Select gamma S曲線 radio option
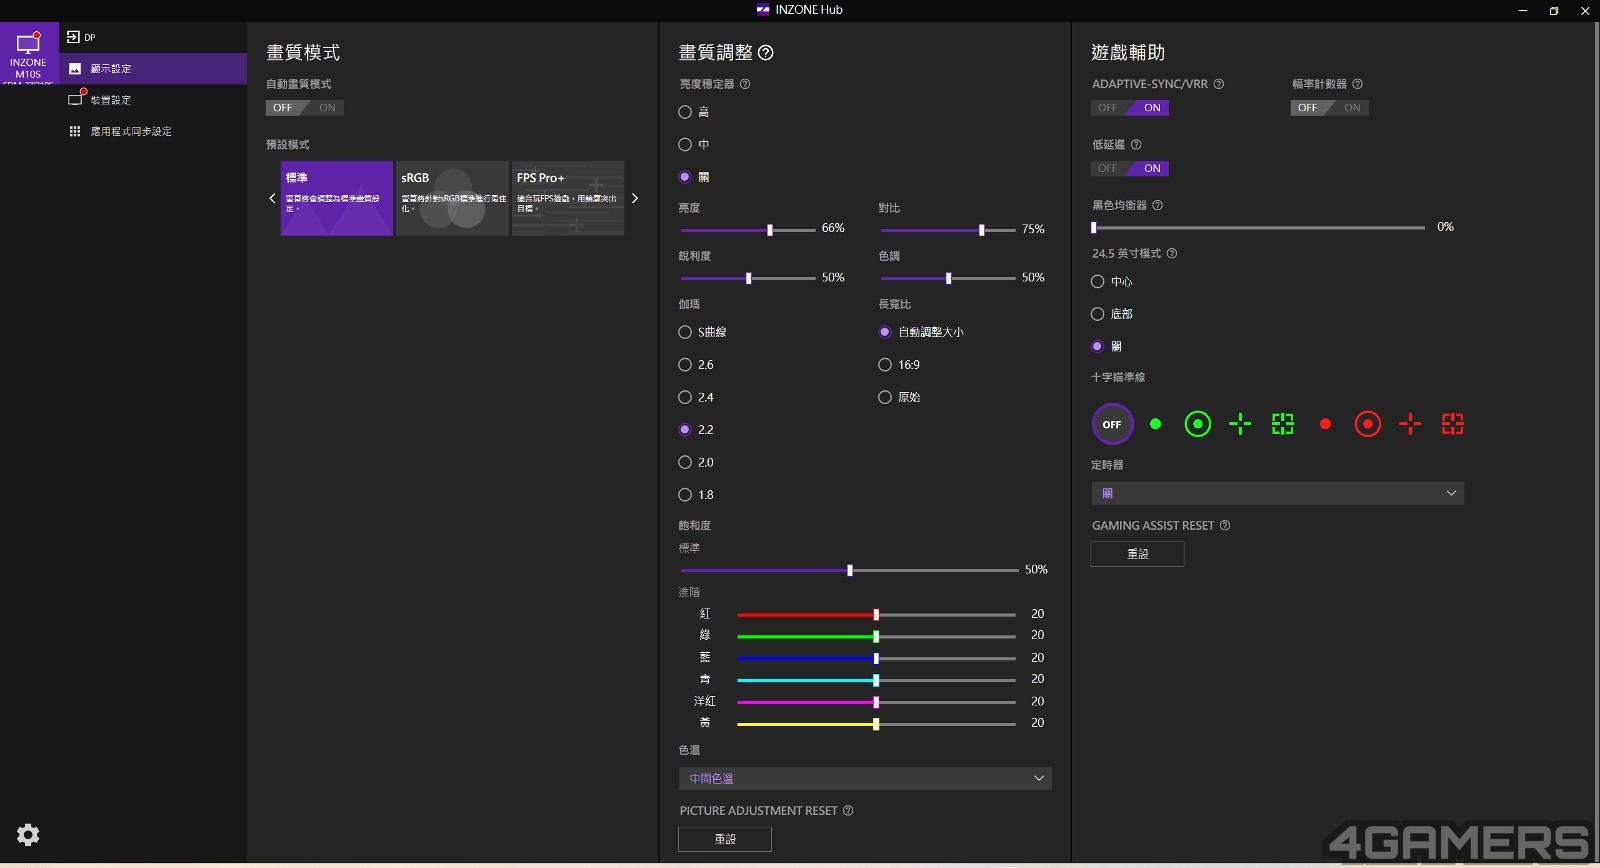 point(685,332)
